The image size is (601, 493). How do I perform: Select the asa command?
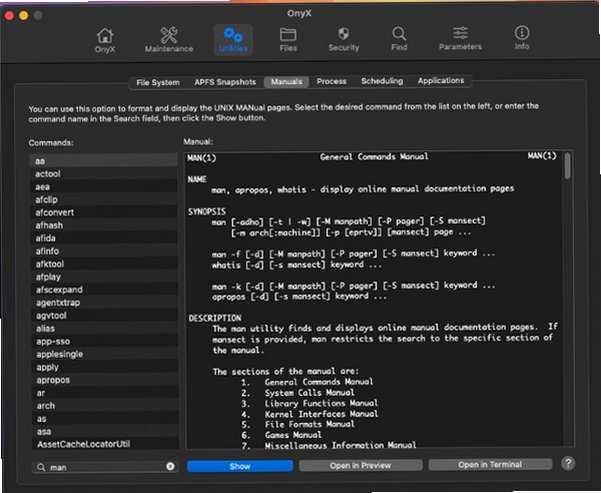pos(105,432)
